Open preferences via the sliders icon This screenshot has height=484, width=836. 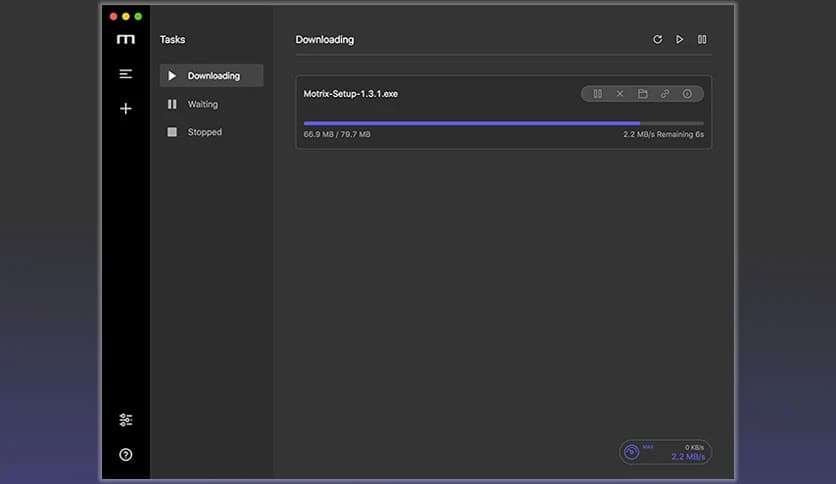(x=125, y=420)
